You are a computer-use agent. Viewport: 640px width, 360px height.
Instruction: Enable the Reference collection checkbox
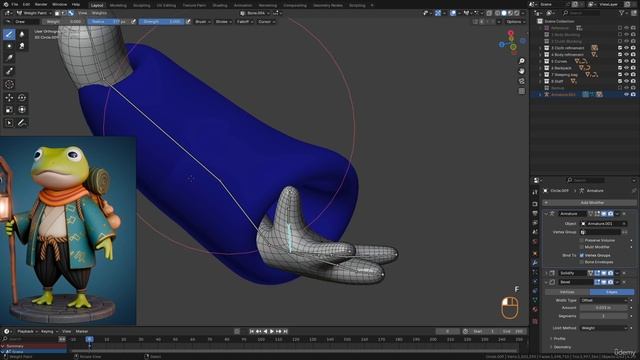pyautogui.click(x=620, y=28)
